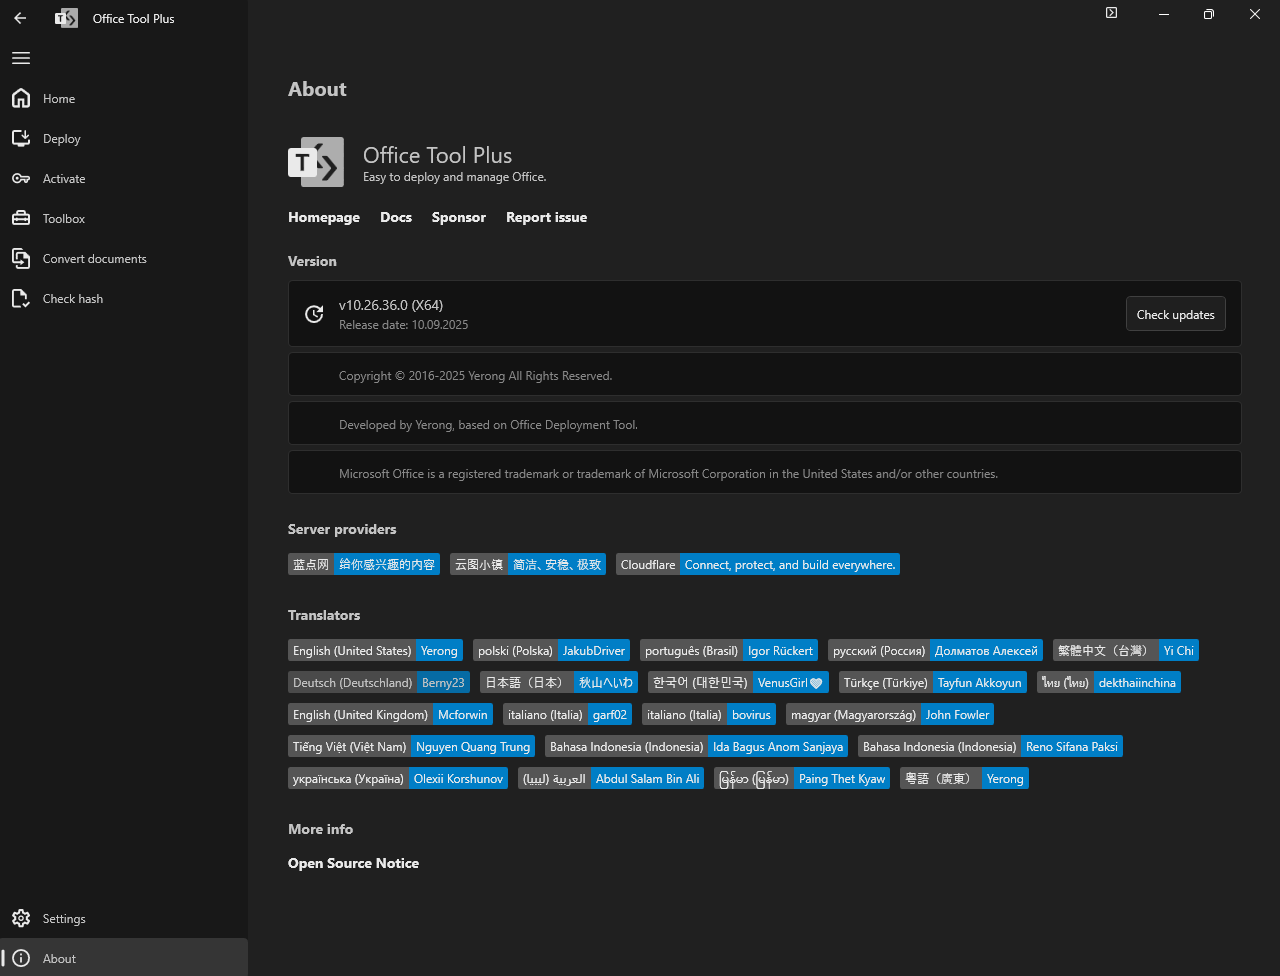
Task: Click the Office Tool Plus logo
Action: point(316,162)
